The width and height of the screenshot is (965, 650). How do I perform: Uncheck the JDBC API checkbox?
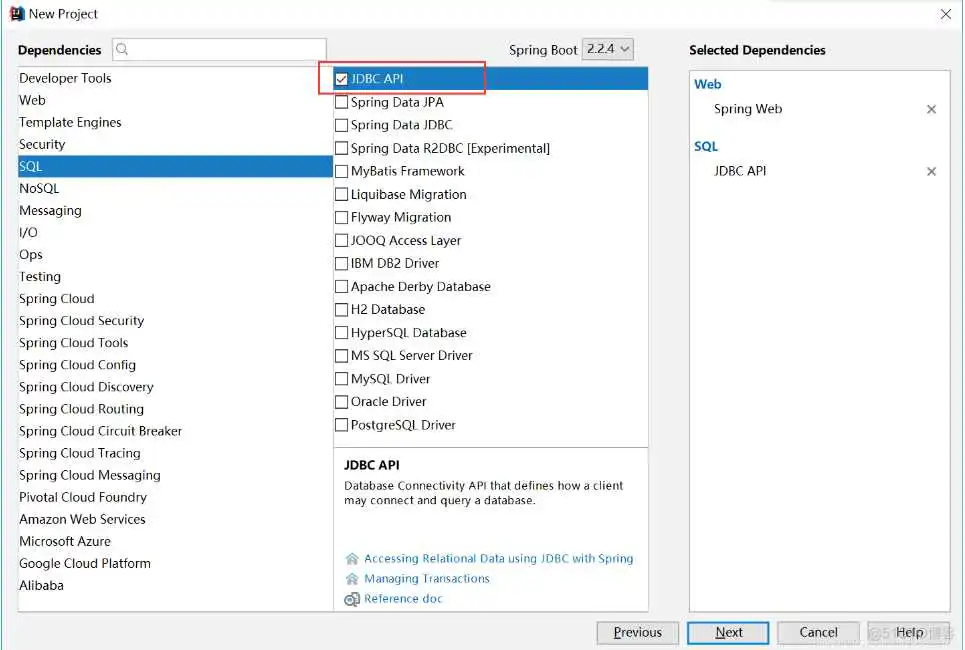click(342, 79)
